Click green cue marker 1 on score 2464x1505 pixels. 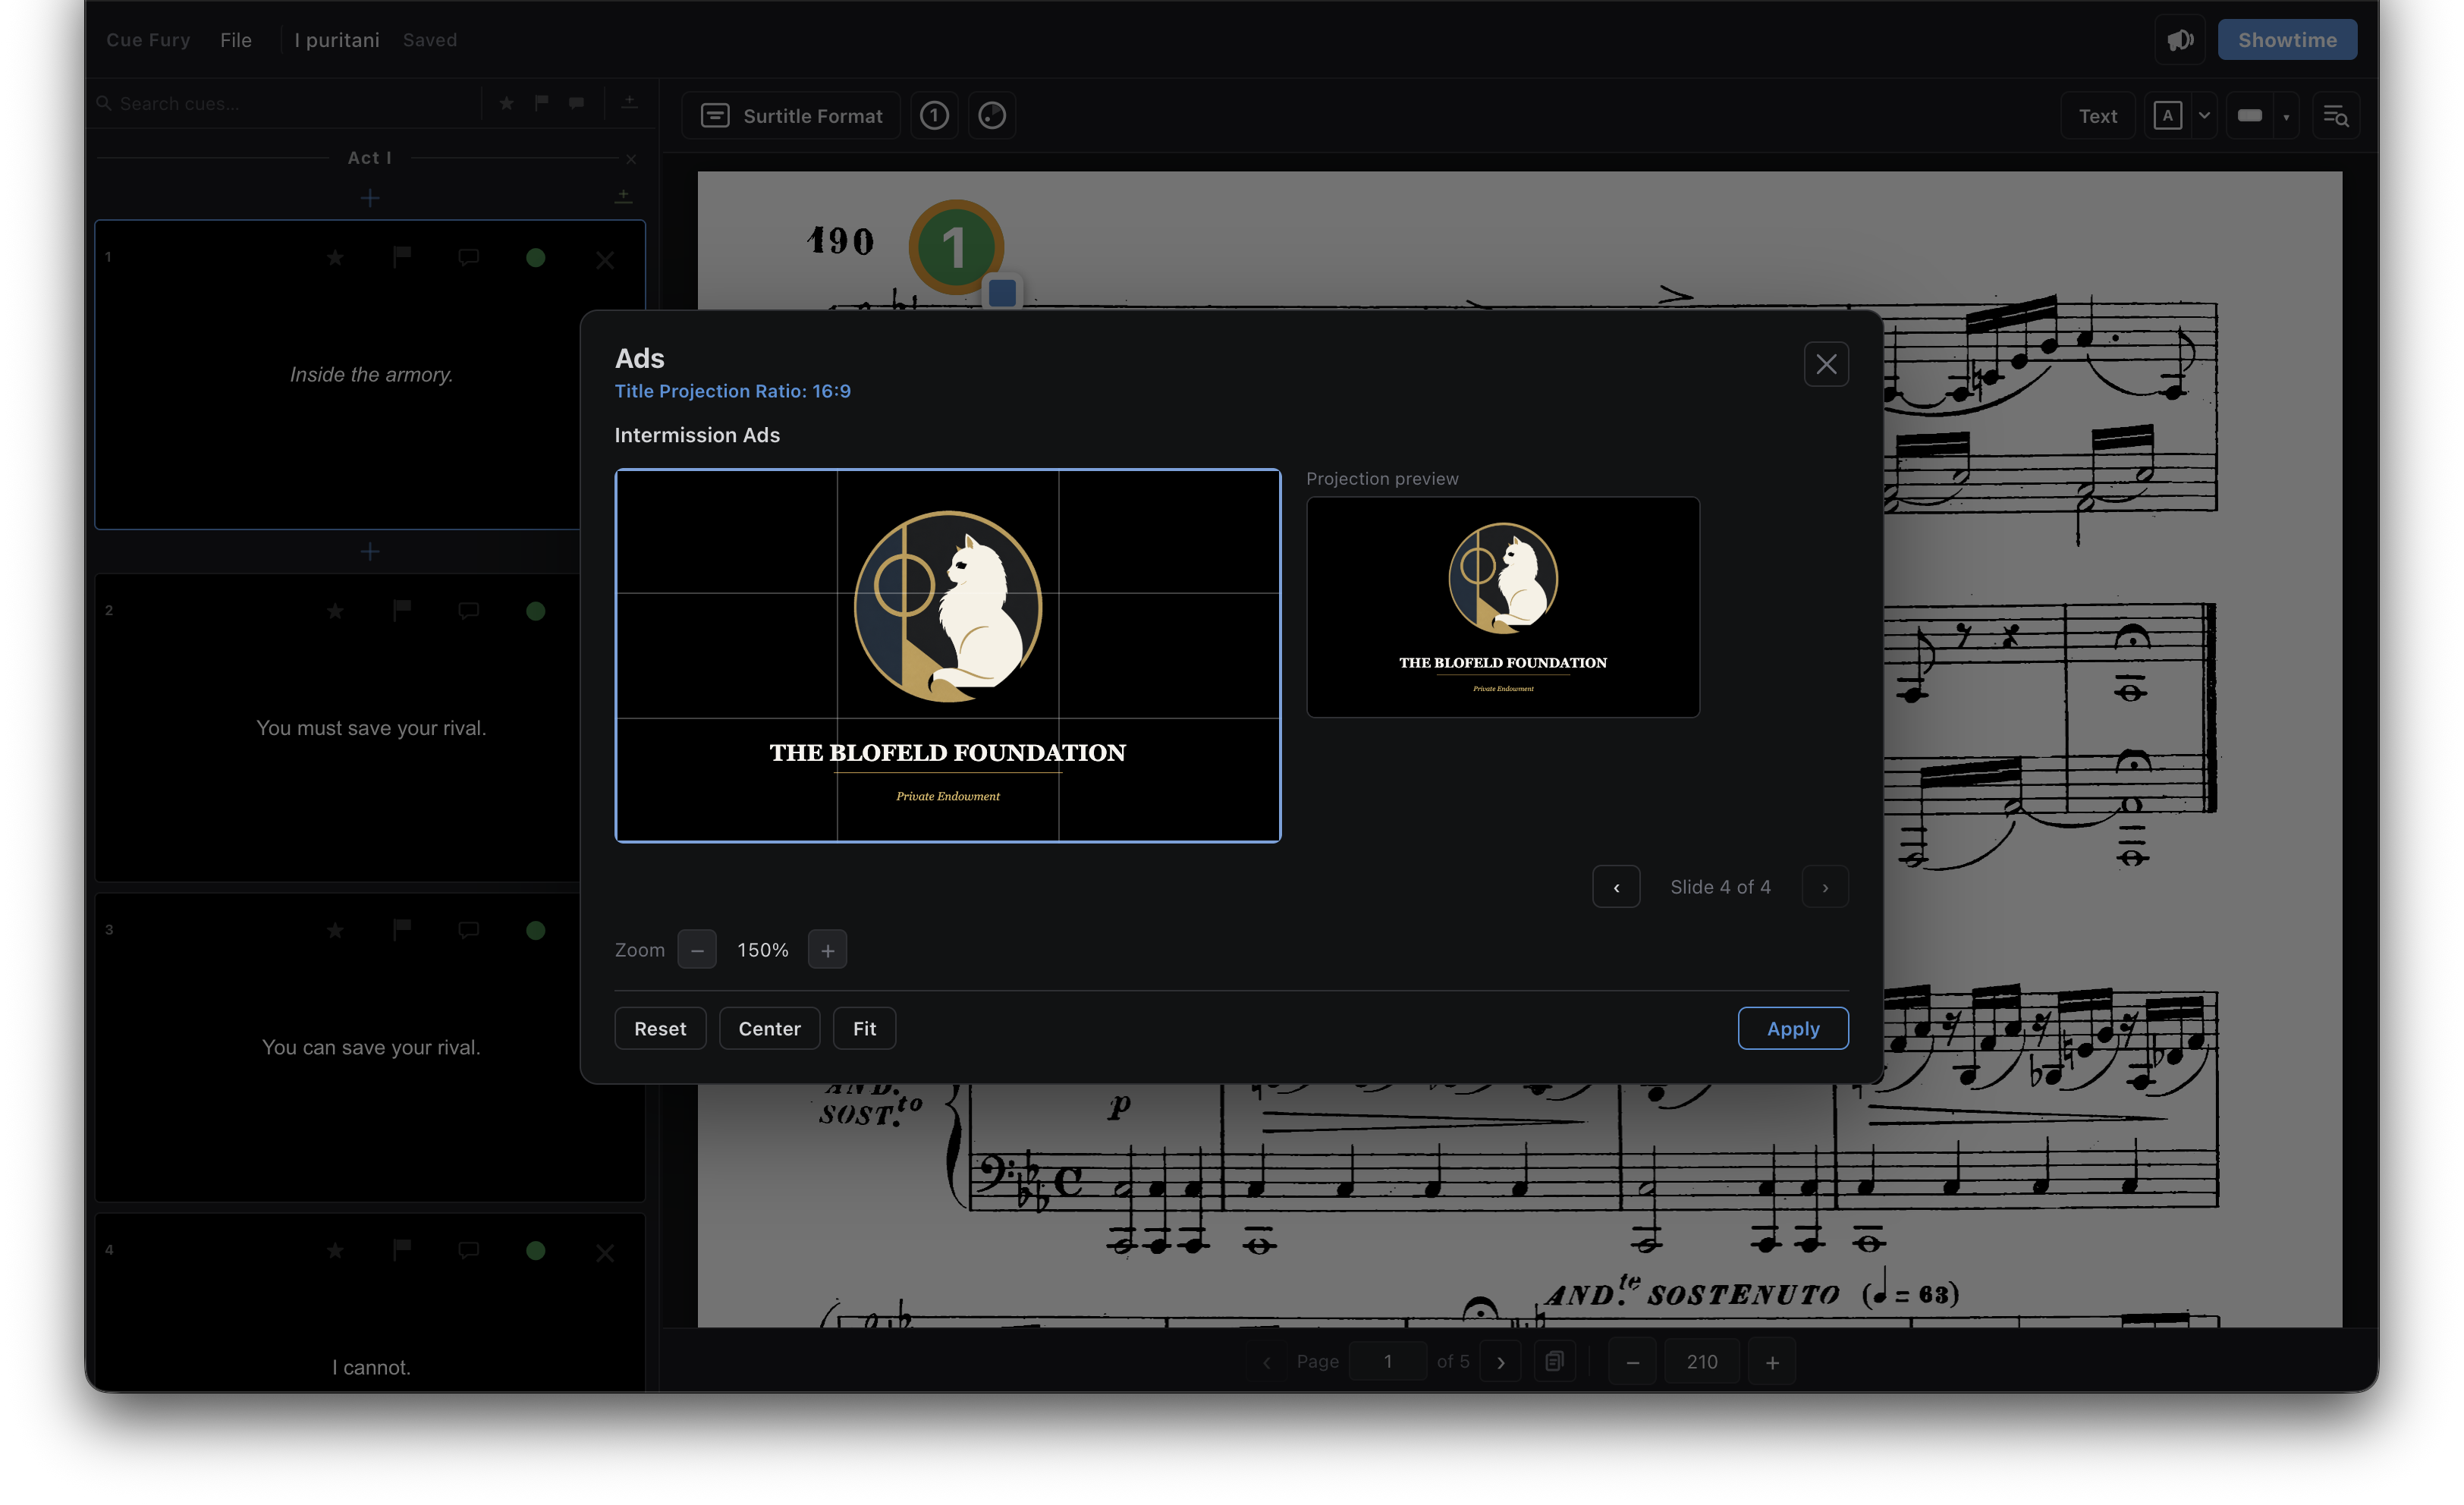955,246
